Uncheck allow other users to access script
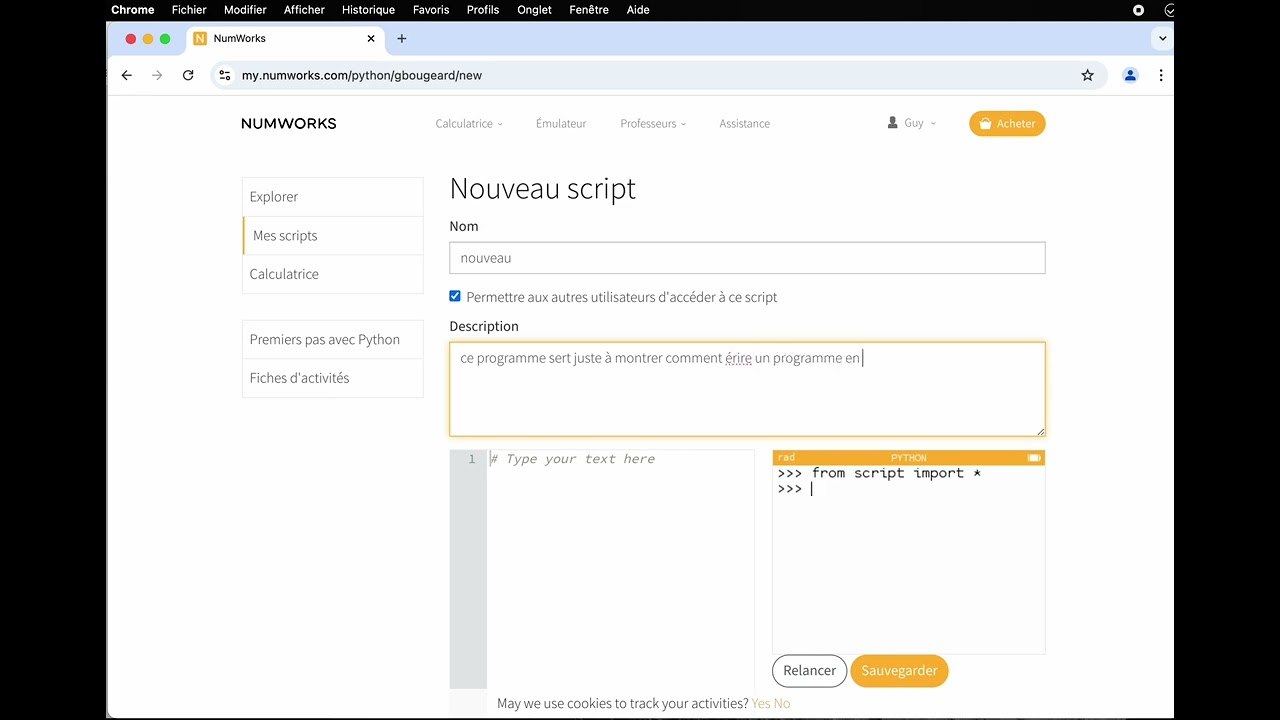This screenshot has width=1280, height=720. coord(455,296)
